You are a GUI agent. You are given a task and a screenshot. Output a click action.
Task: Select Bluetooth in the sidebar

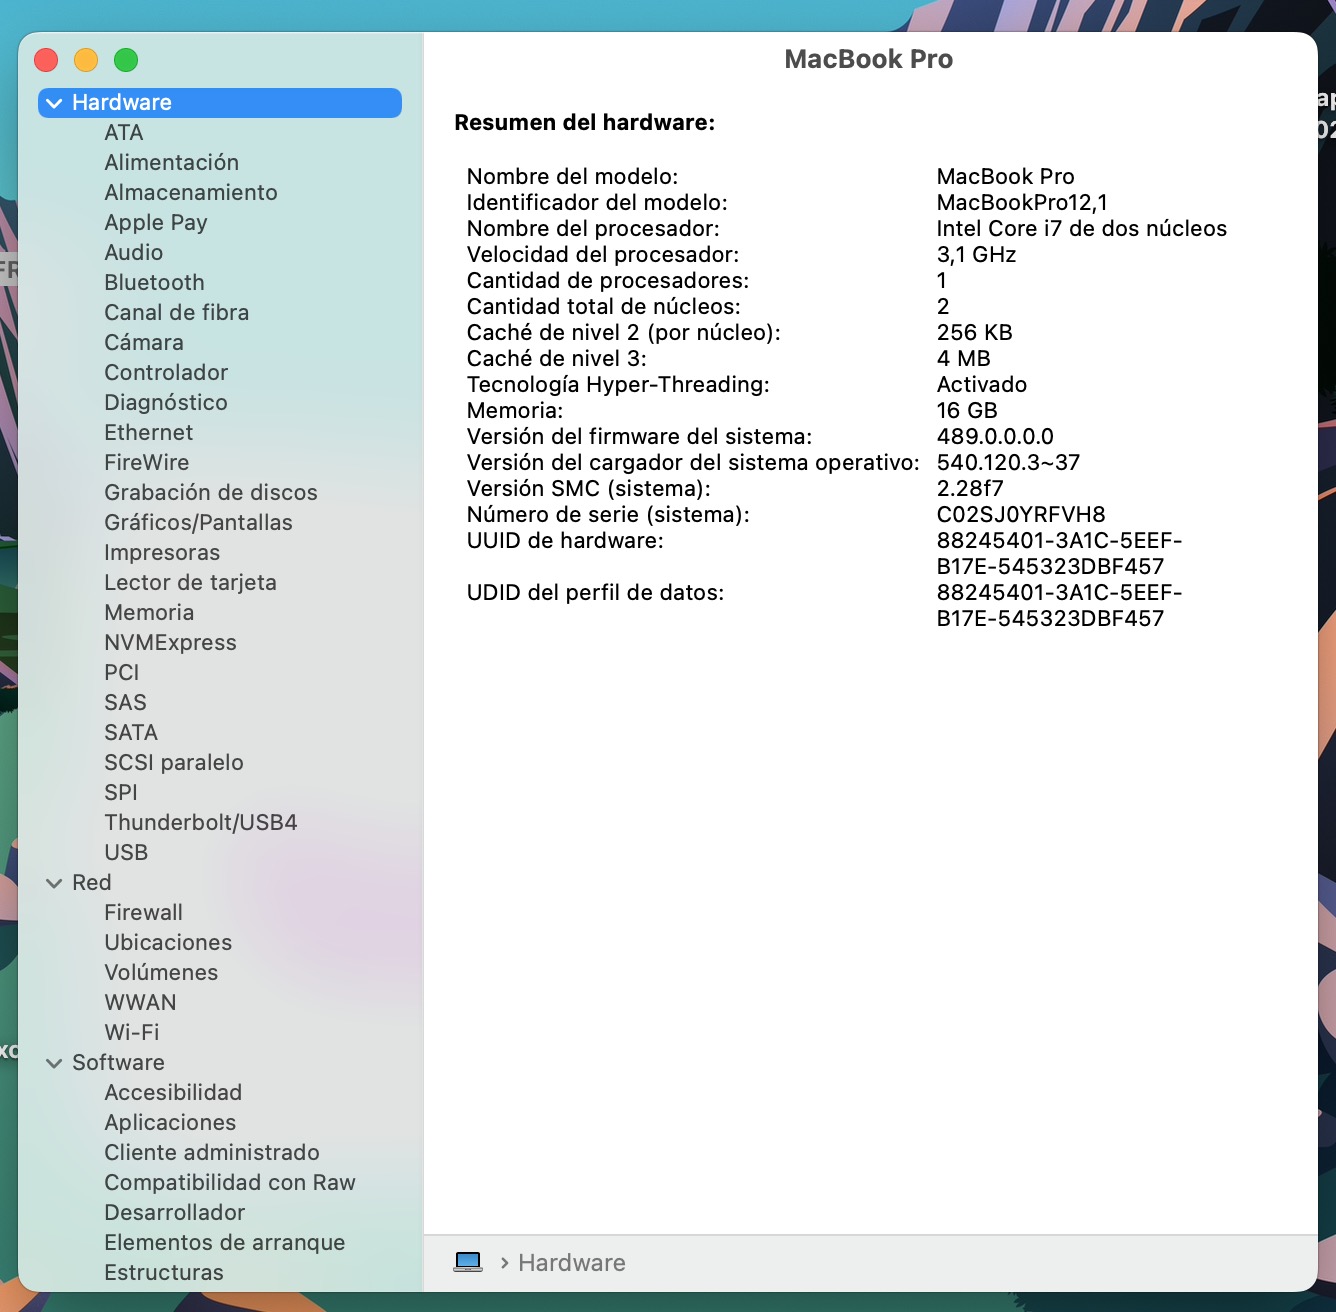pyautogui.click(x=154, y=283)
